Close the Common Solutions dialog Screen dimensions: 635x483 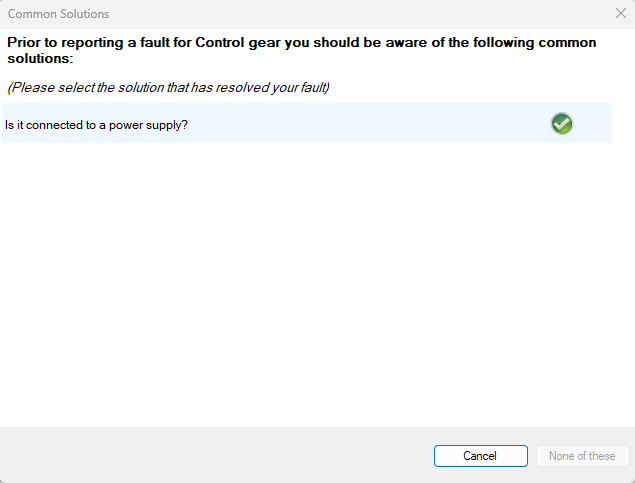(x=620, y=14)
